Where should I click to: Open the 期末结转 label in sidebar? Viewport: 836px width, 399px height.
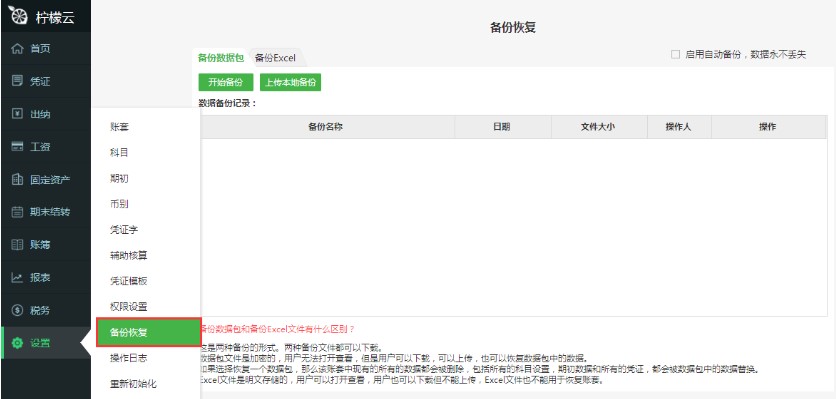[x=50, y=212]
